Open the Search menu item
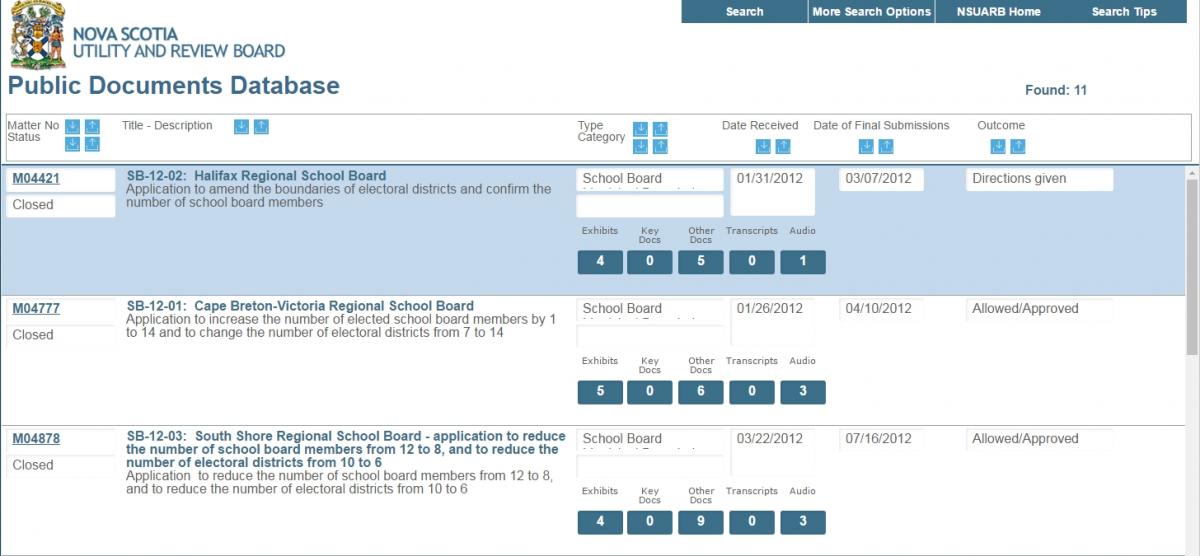 (x=745, y=12)
